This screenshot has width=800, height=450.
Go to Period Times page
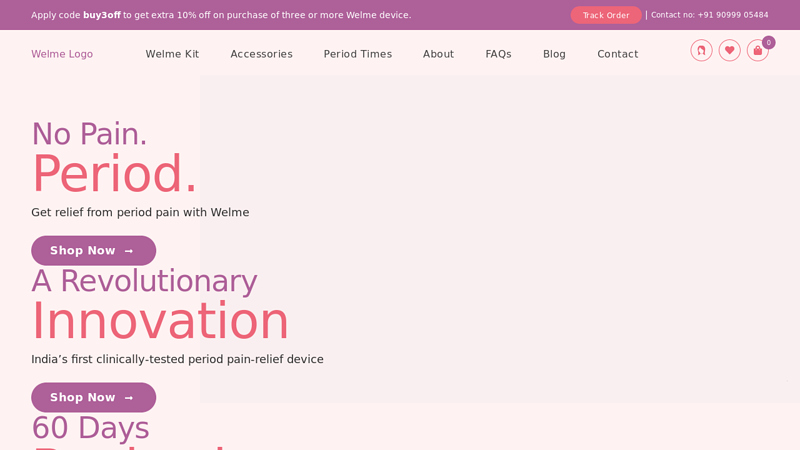[x=358, y=54]
